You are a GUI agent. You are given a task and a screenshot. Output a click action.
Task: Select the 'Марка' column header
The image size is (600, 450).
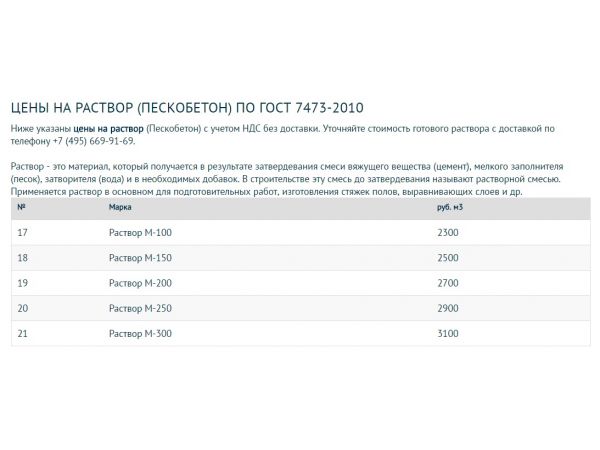pos(119,206)
